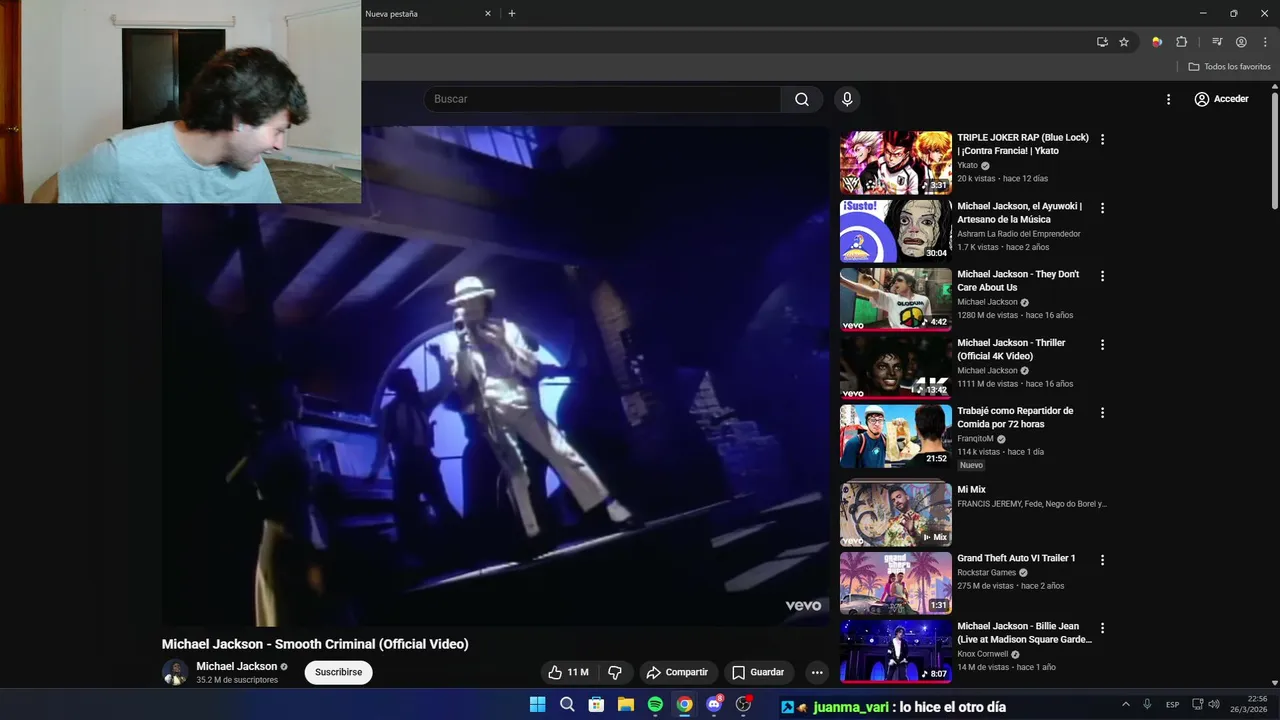Open the Mi Mix playlist thumbnail
The image size is (1280, 720).
click(895, 513)
